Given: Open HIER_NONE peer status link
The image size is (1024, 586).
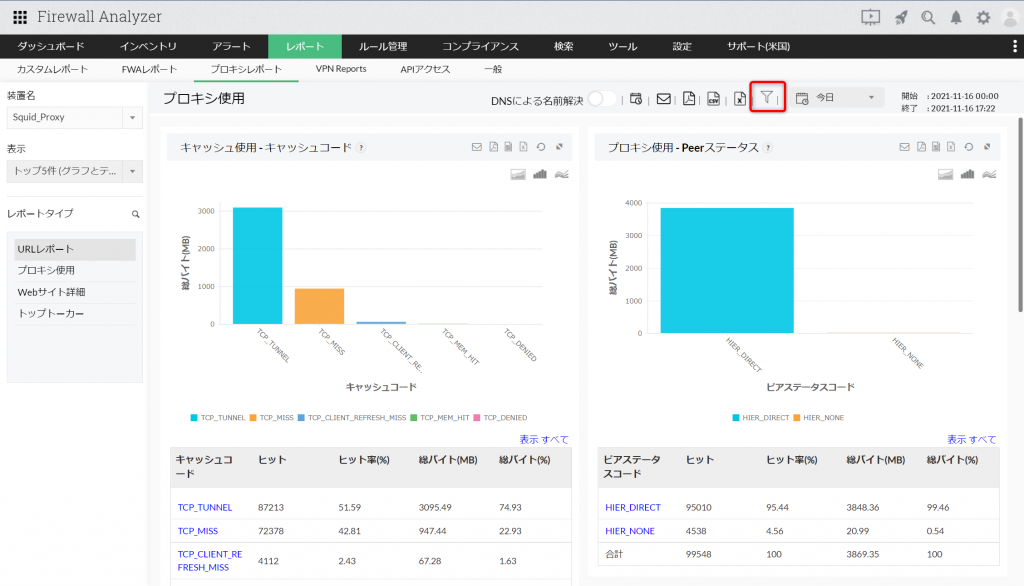Looking at the screenshot, I should (x=630, y=531).
